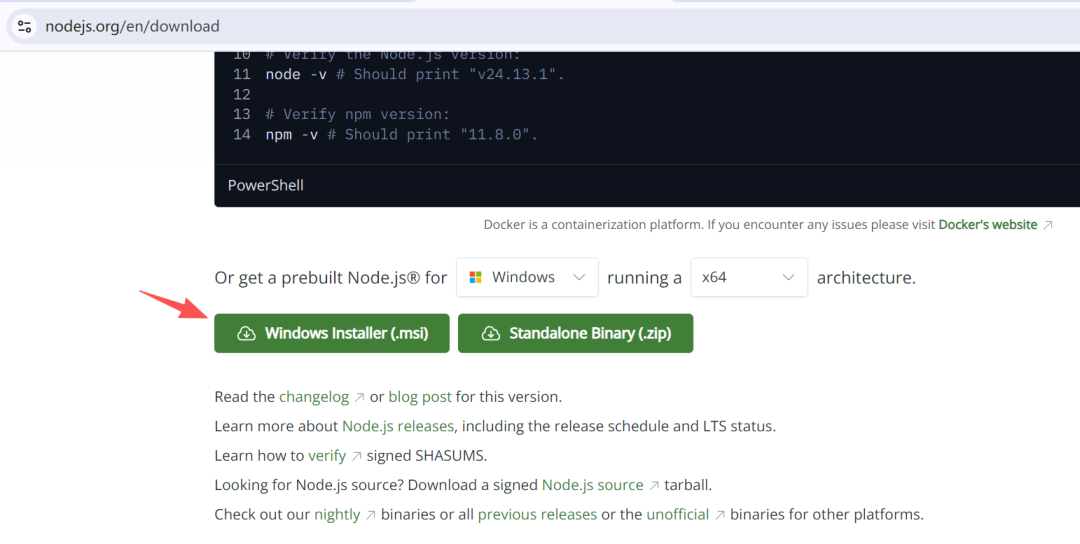The width and height of the screenshot is (1080, 544).
Task: Click the download icon on Standalone Binary button
Action: (x=490, y=333)
